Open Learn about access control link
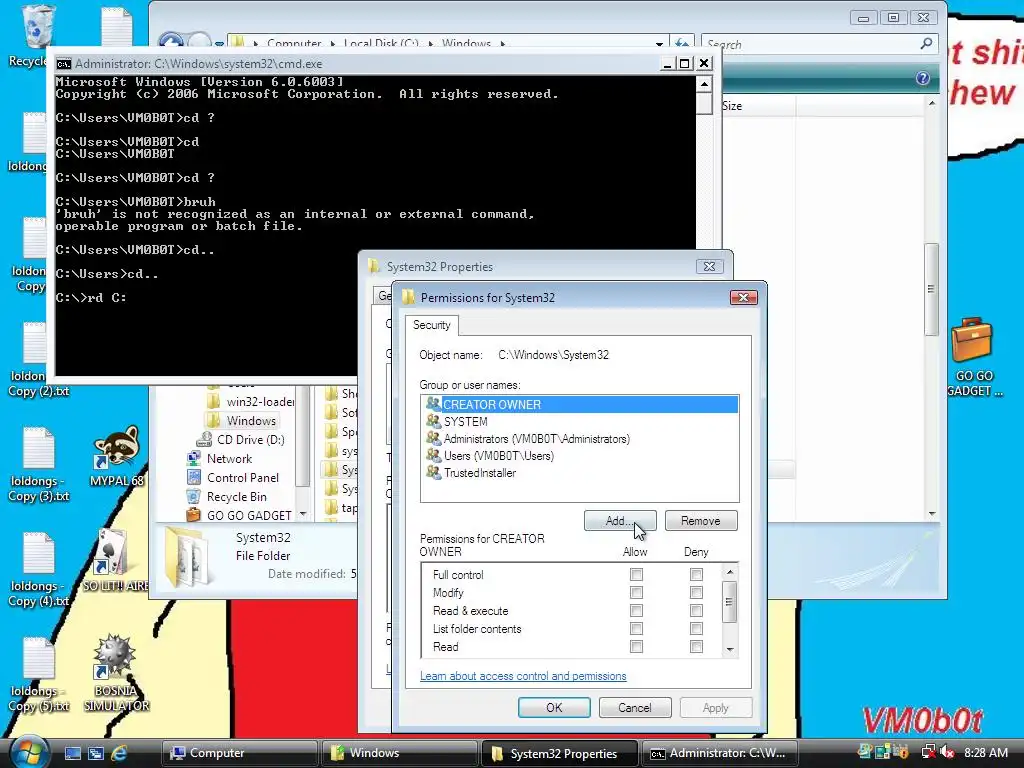This screenshot has height=768, width=1024. click(x=522, y=676)
